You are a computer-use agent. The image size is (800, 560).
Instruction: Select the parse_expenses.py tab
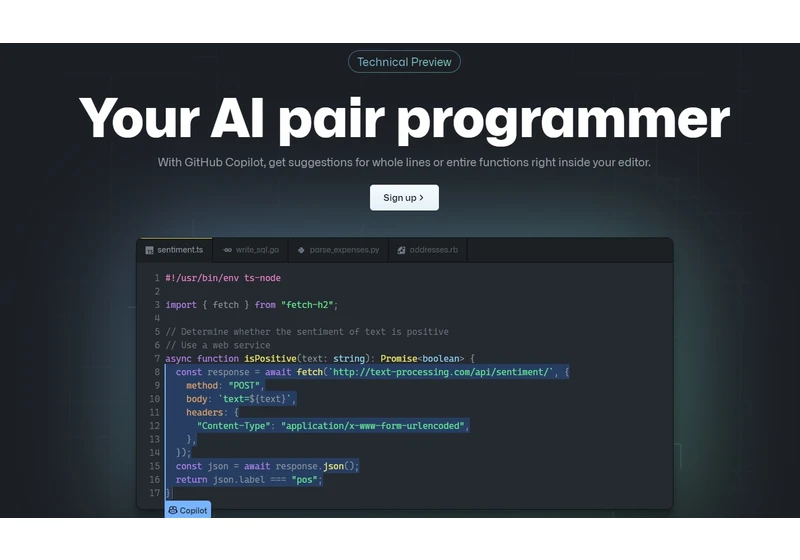tap(339, 250)
